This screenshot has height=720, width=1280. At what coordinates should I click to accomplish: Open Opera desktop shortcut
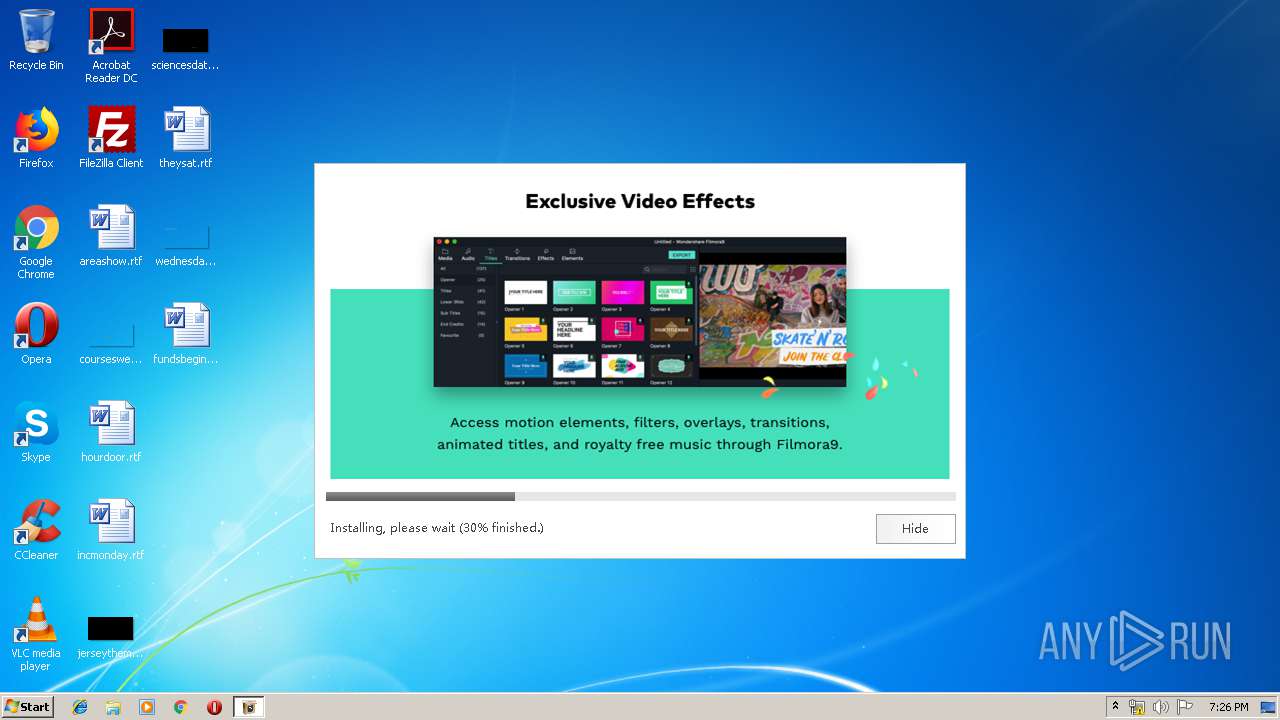[36, 334]
